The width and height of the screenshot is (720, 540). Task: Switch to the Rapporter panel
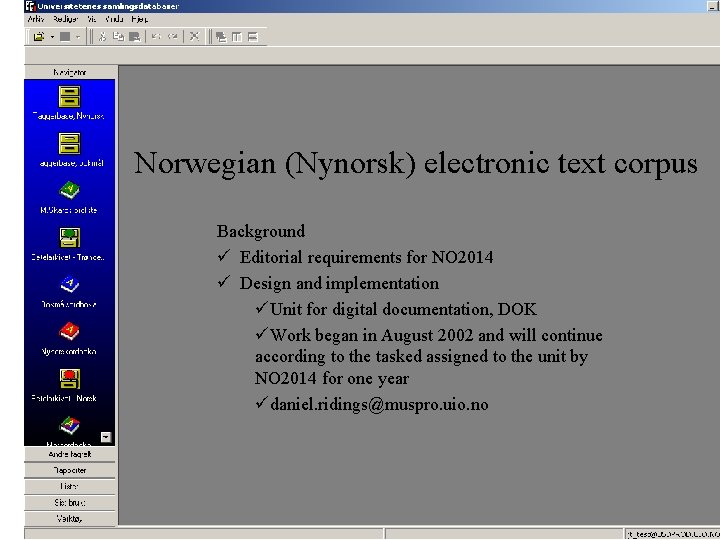pos(70,470)
